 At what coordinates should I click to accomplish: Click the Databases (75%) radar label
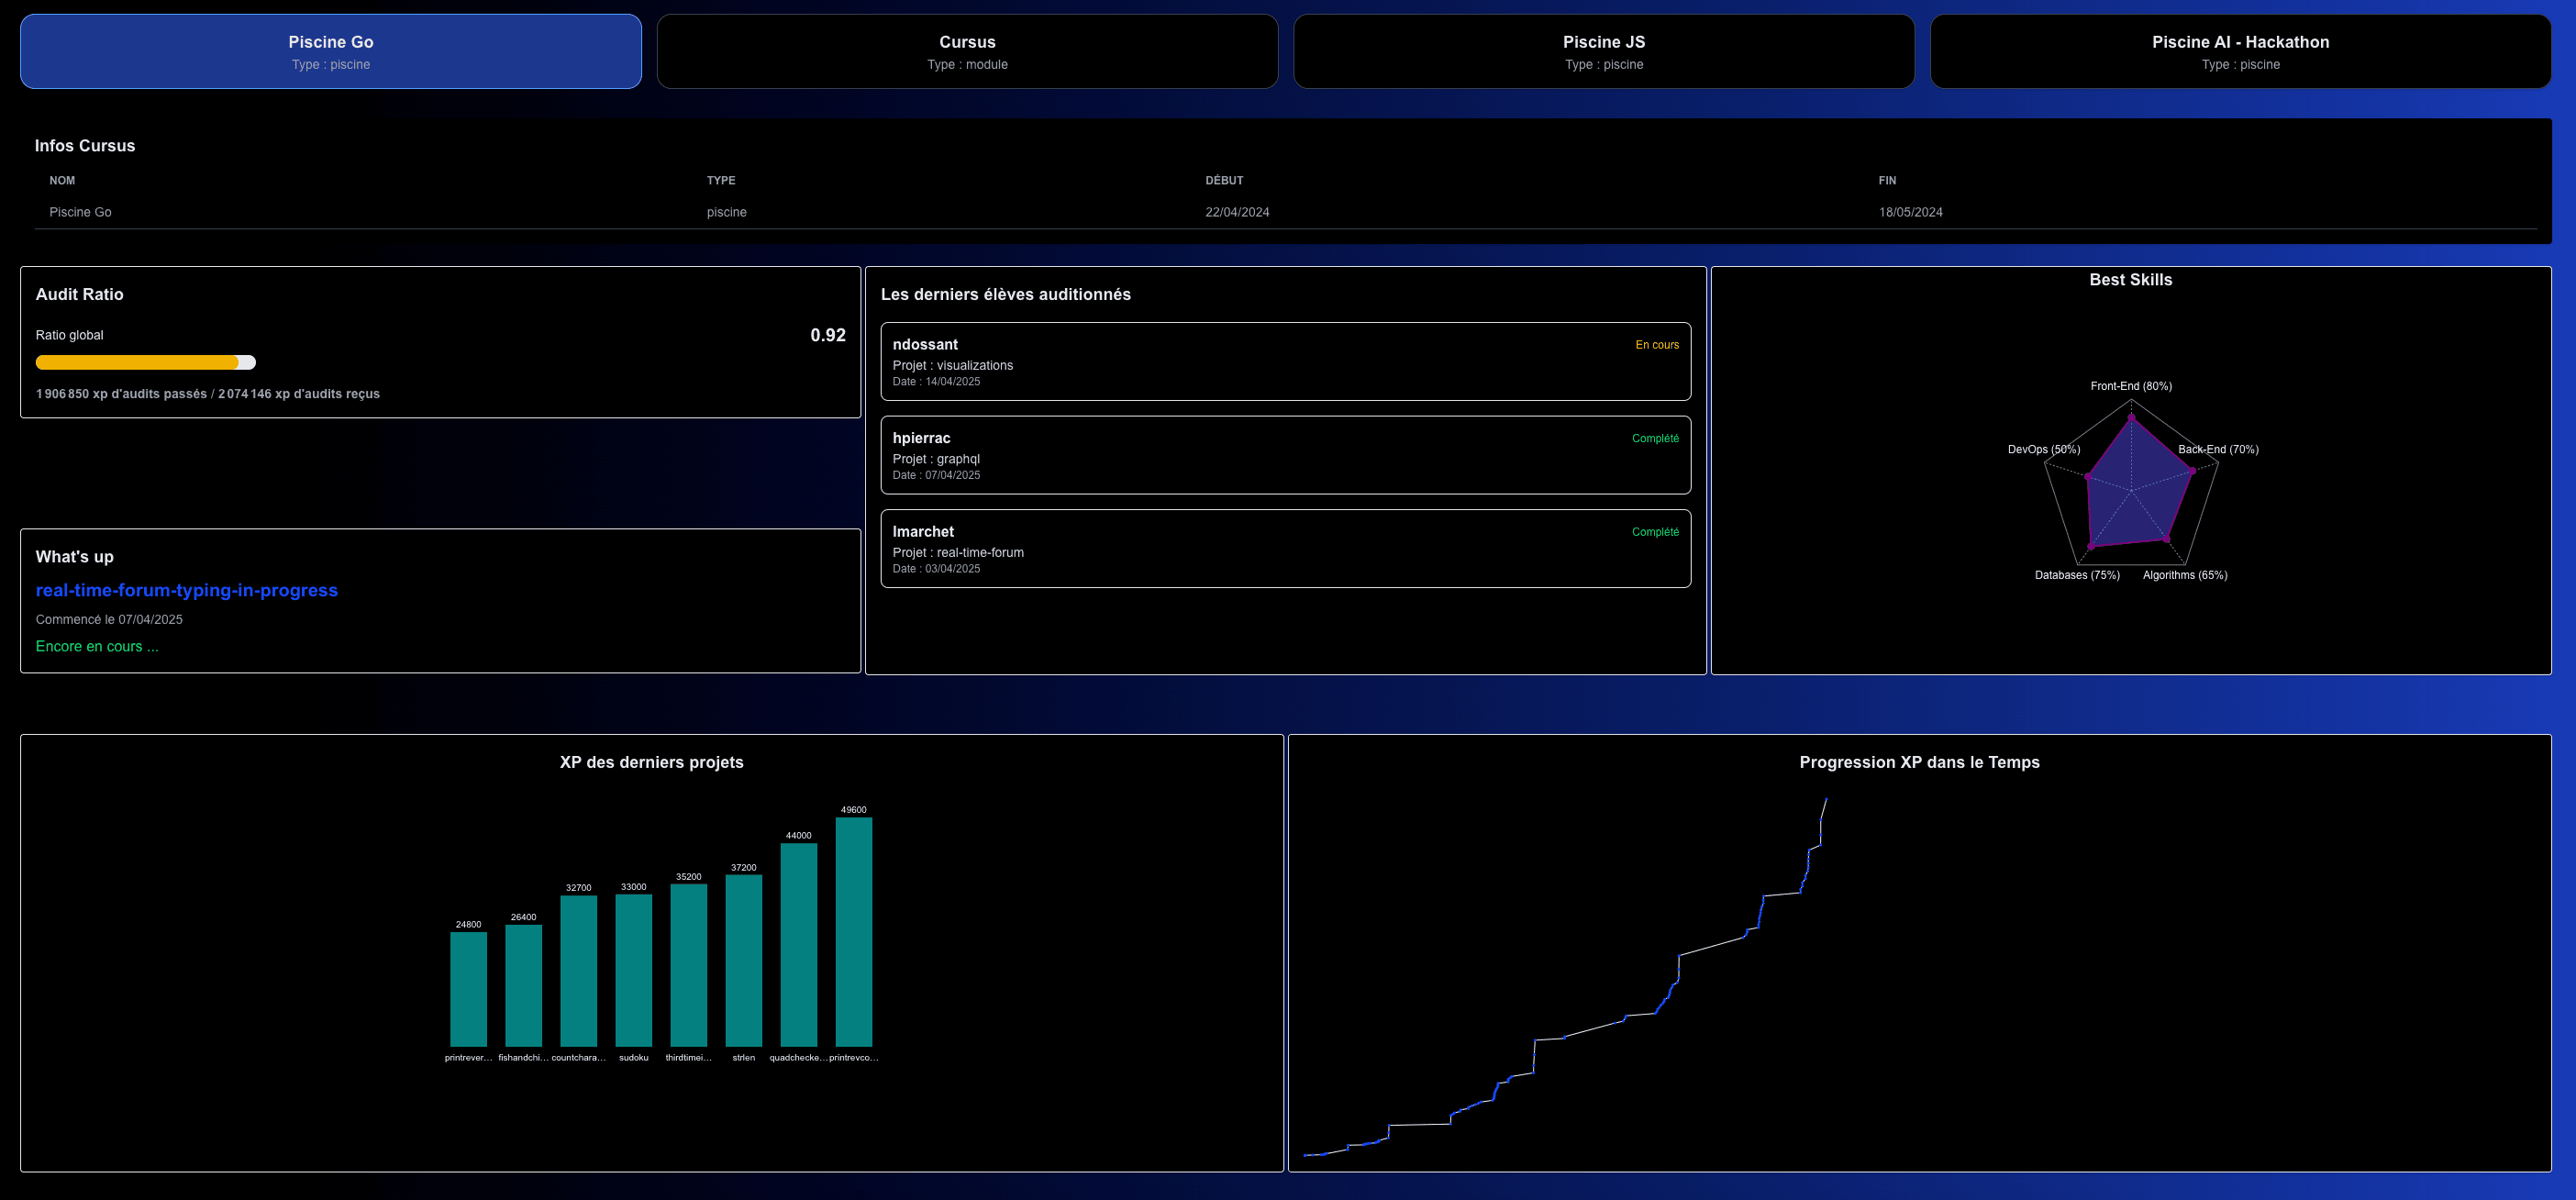[x=2077, y=575]
